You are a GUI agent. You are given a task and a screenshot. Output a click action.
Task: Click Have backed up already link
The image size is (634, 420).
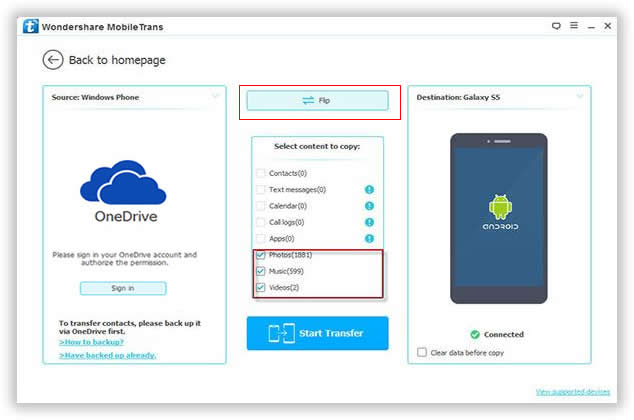click(108, 355)
